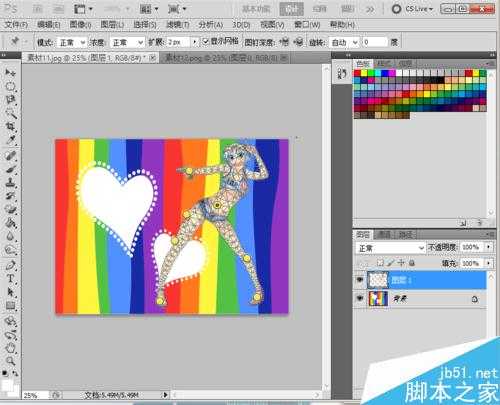Viewport: 500px width, 405px height.
Task: Select the Horizontal Type tool
Action: click(10, 279)
